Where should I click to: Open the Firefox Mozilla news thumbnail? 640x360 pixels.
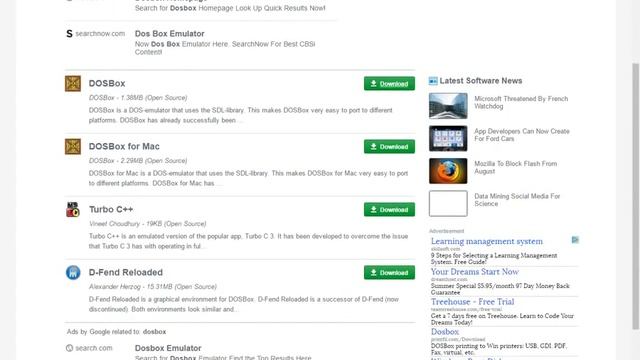[448, 171]
